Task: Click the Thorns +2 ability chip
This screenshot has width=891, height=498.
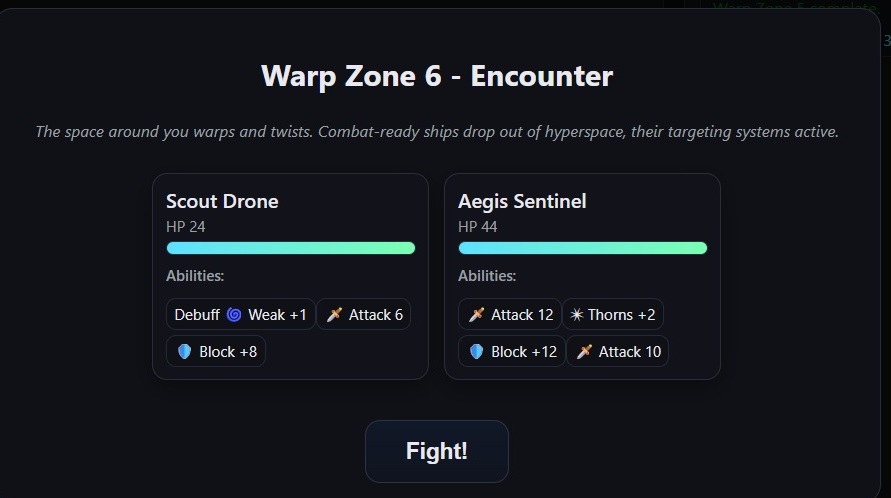Action: pos(613,315)
